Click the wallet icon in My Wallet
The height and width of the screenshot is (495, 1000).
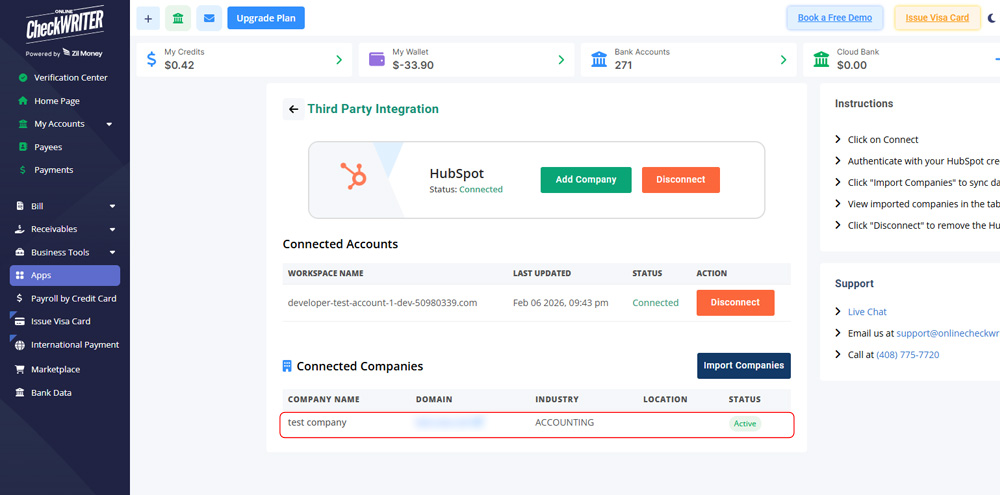(377, 59)
